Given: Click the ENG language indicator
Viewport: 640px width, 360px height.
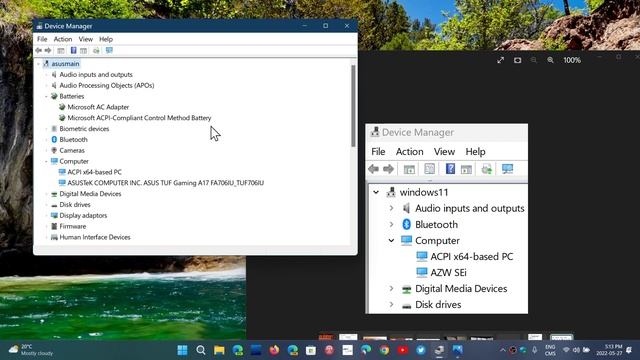Looking at the screenshot, I should tap(550, 350).
